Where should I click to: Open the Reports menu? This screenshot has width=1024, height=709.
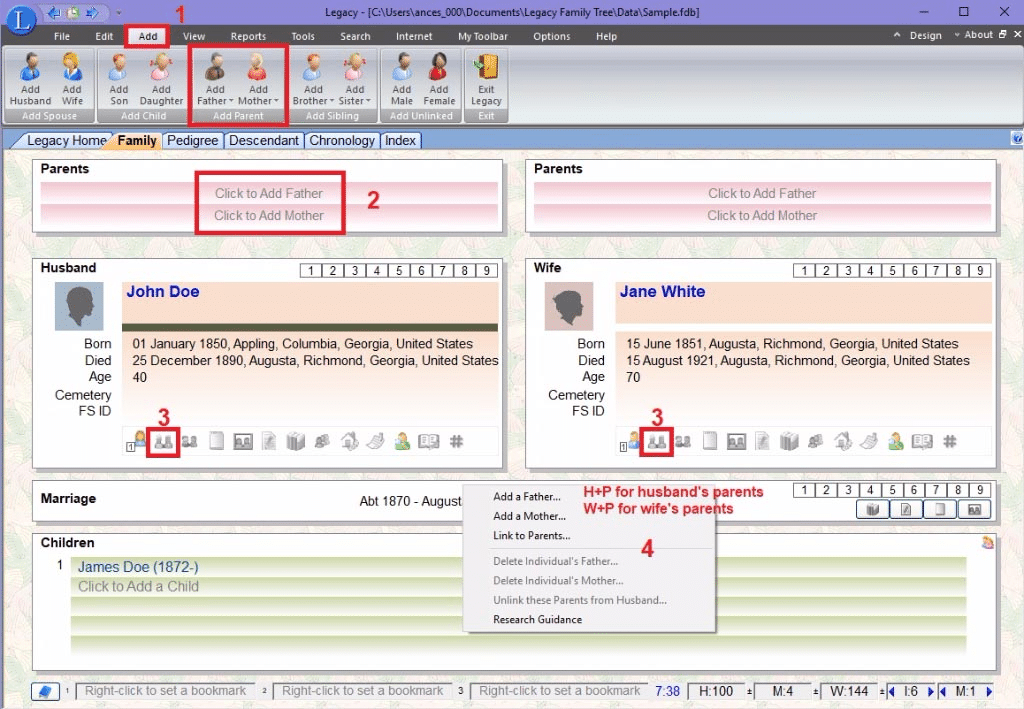248,37
